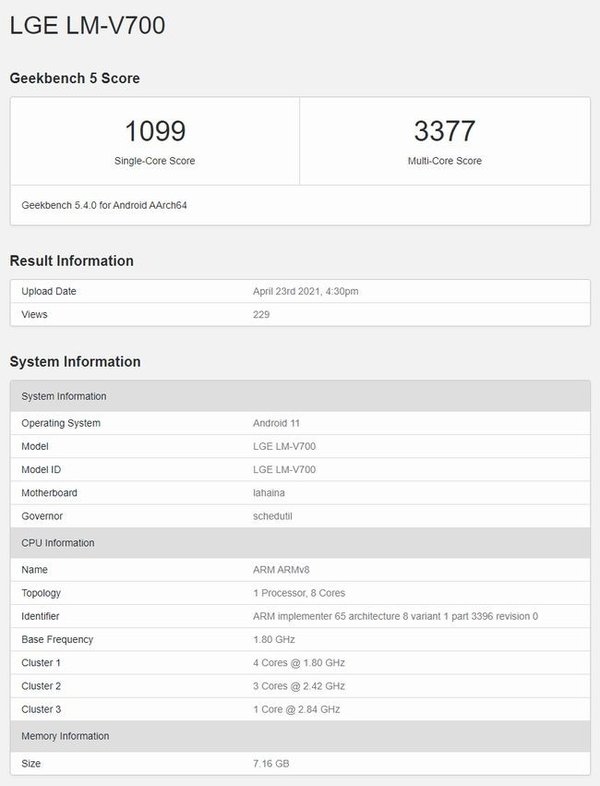The width and height of the screenshot is (600, 786).
Task: Click the CPU Name value ARM ARMv8
Action: point(281,570)
